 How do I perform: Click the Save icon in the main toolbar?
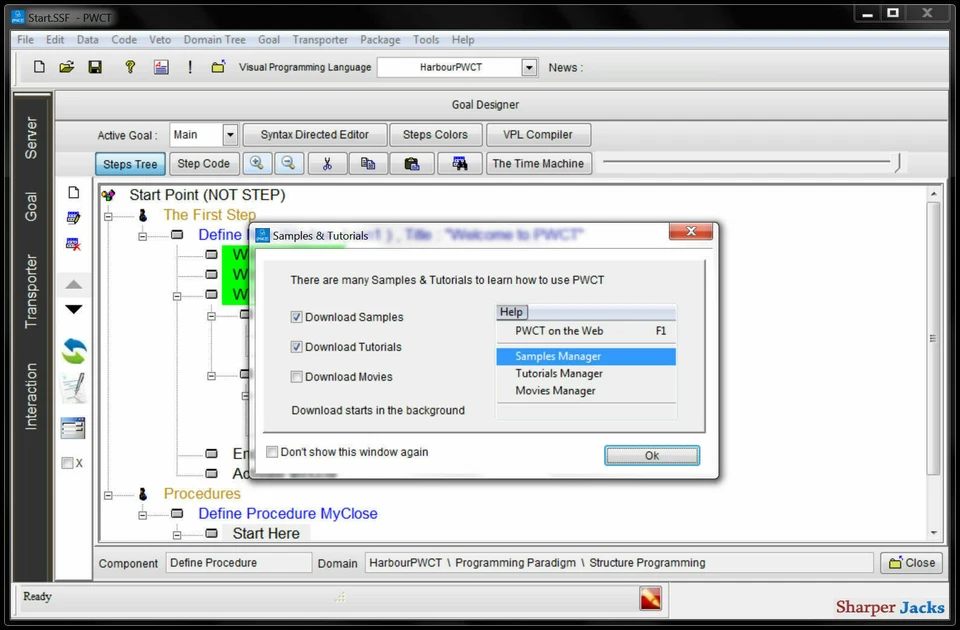(x=93, y=66)
